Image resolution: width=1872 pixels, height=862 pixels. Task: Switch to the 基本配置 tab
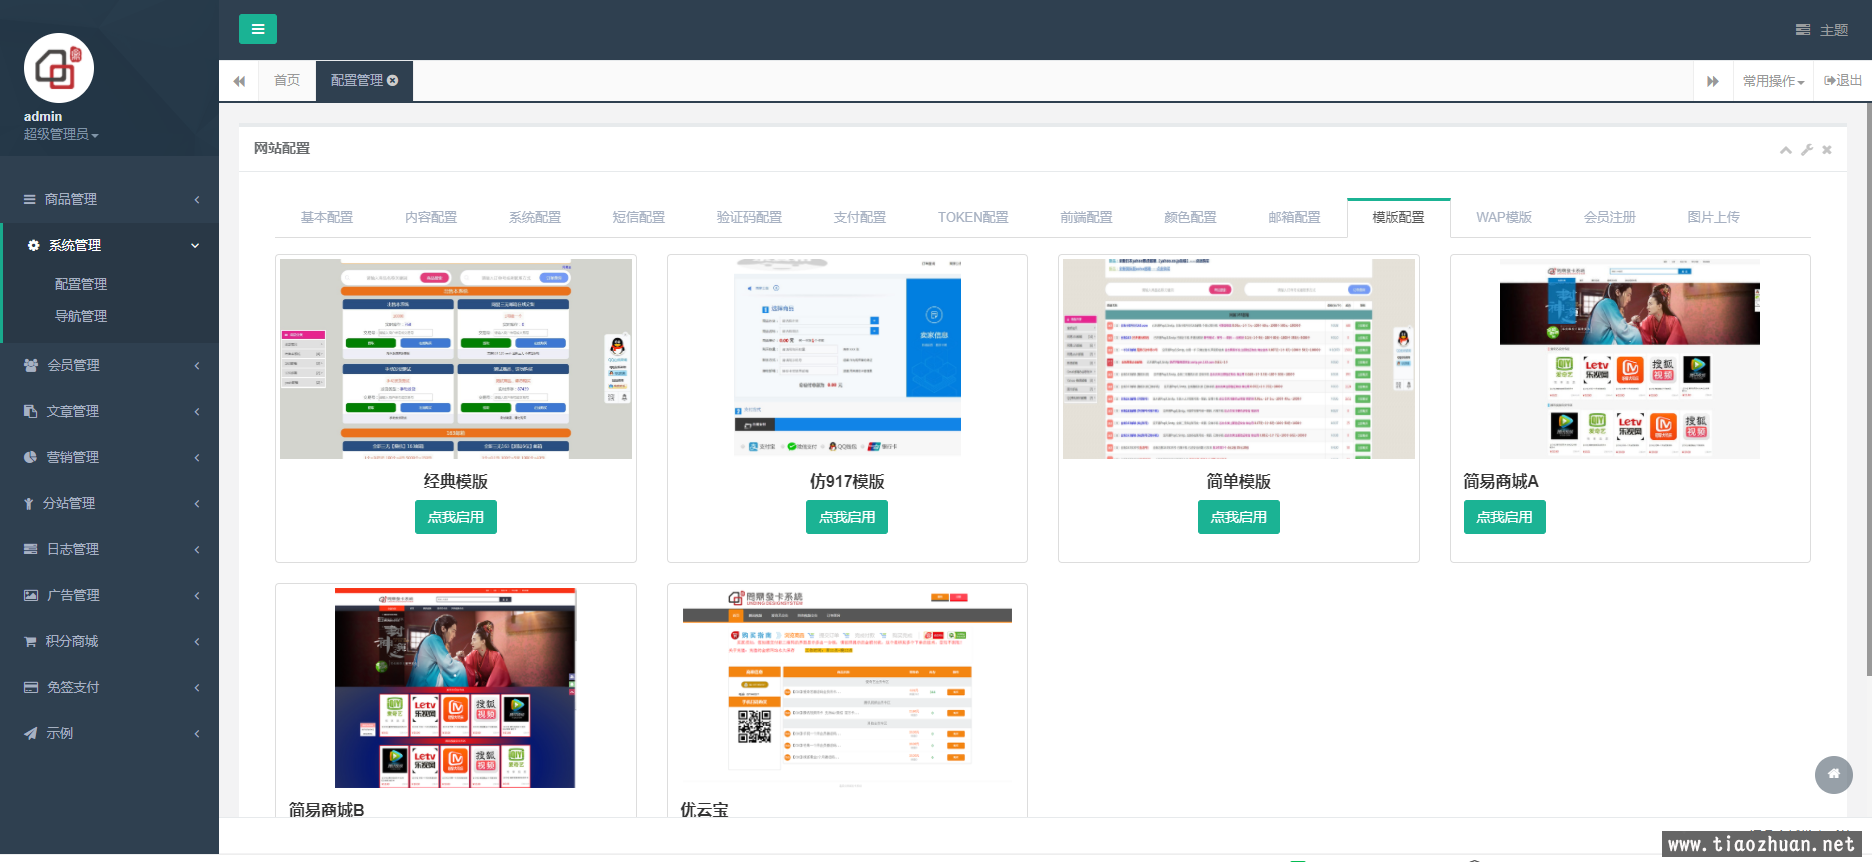coord(327,217)
